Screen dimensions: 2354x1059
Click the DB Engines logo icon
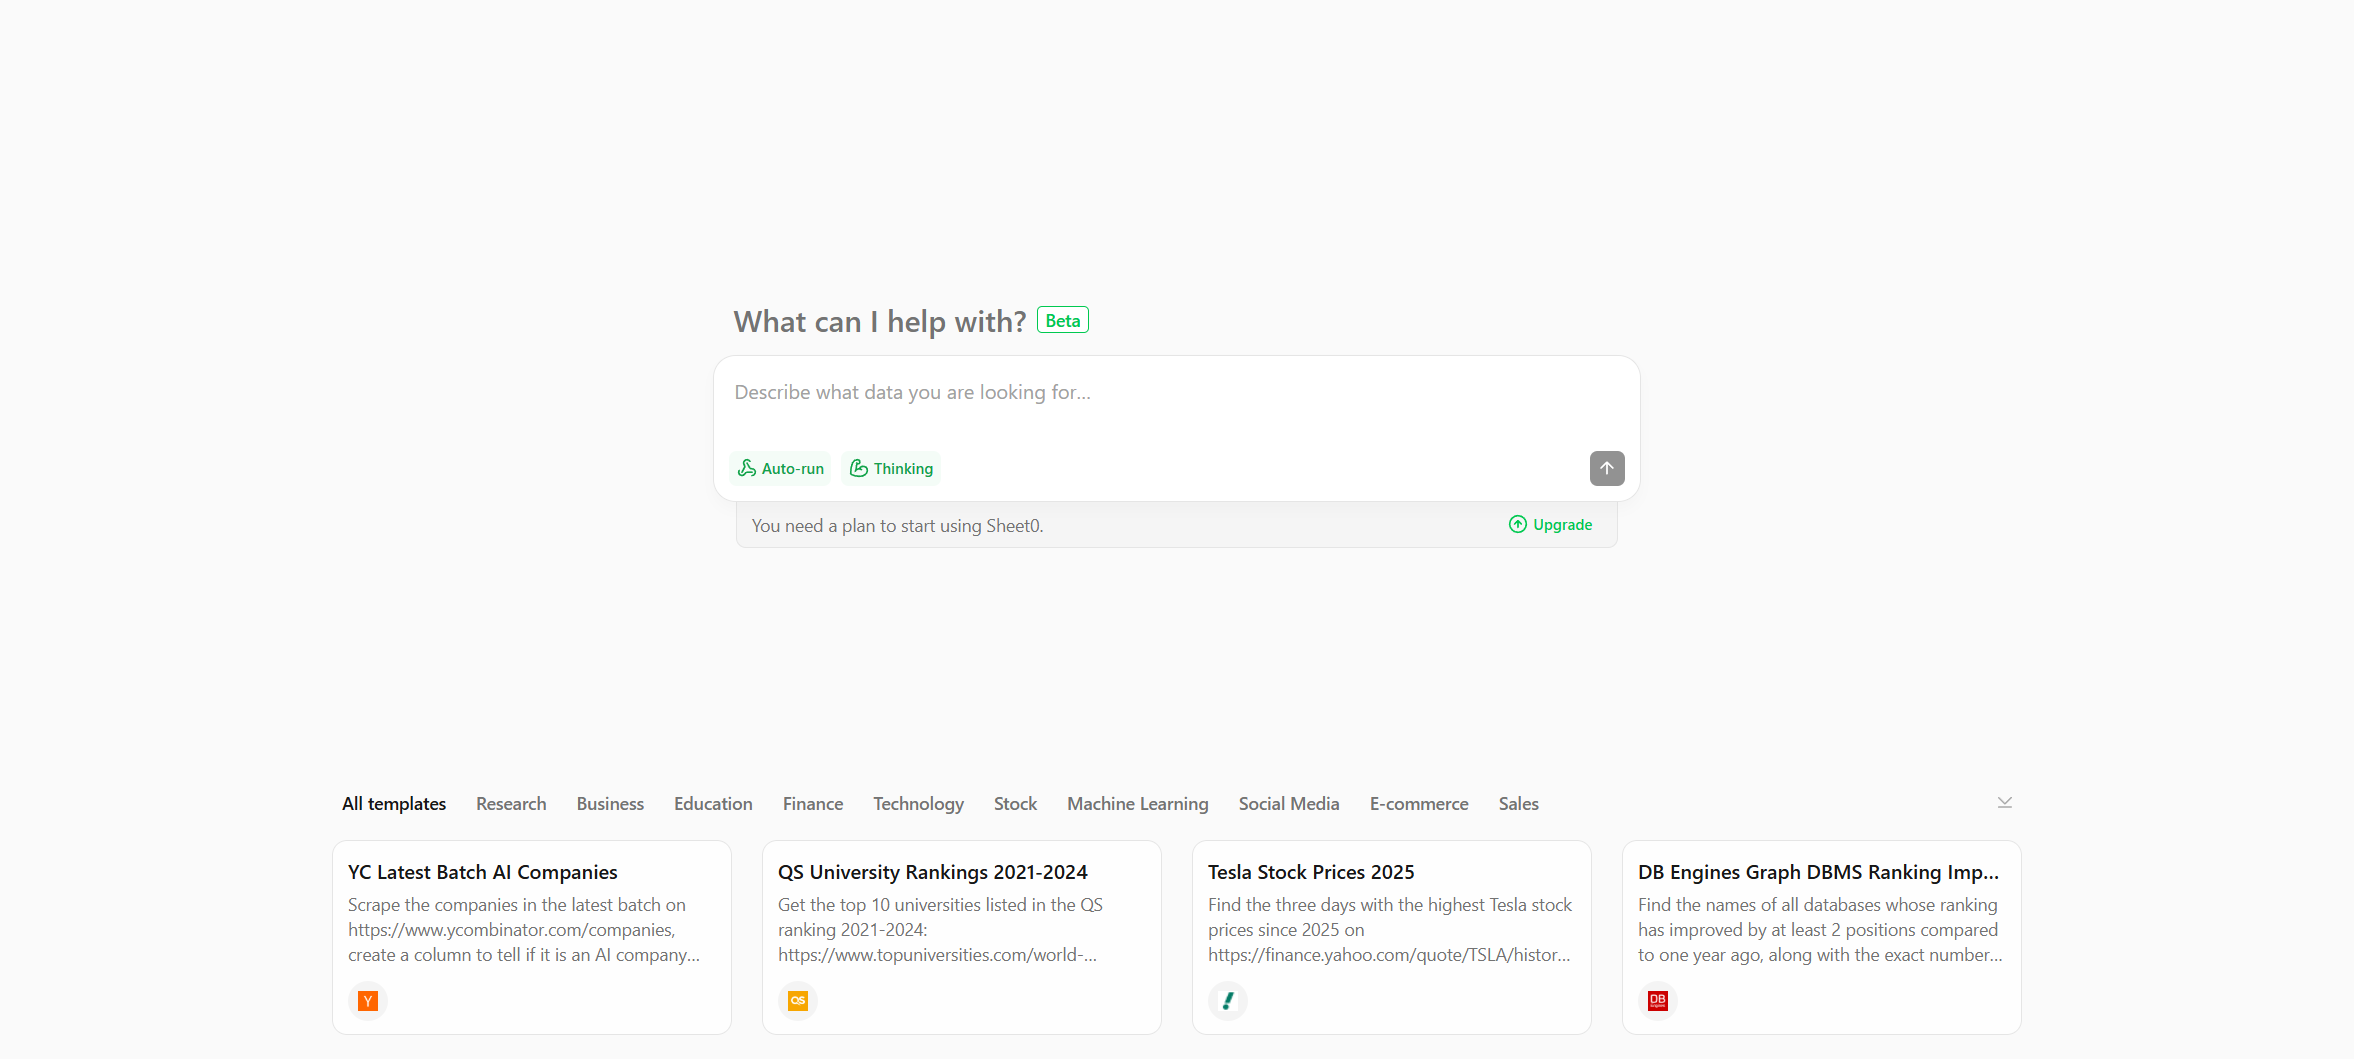[x=1658, y=1001]
